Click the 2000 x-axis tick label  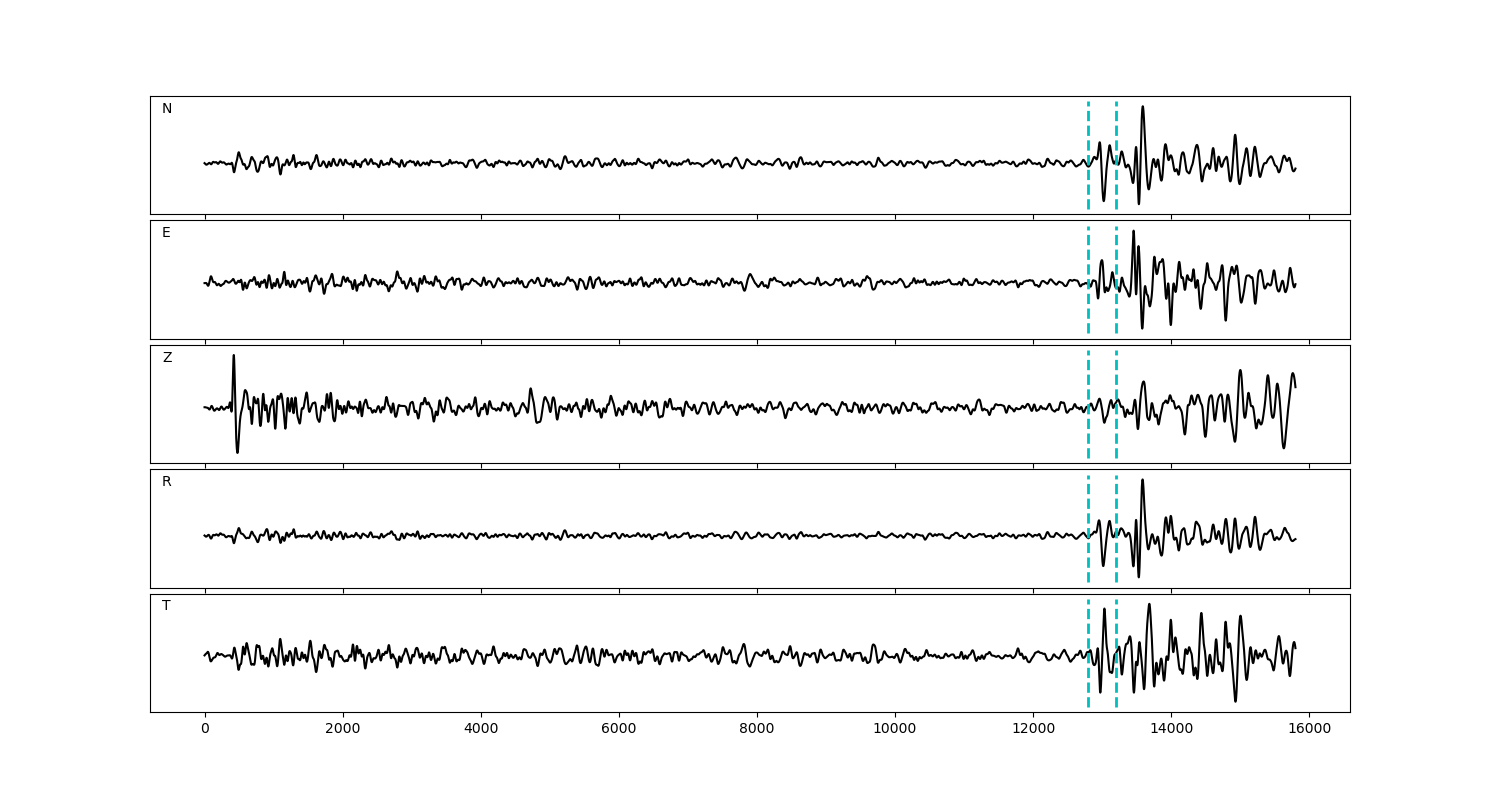click(x=343, y=730)
